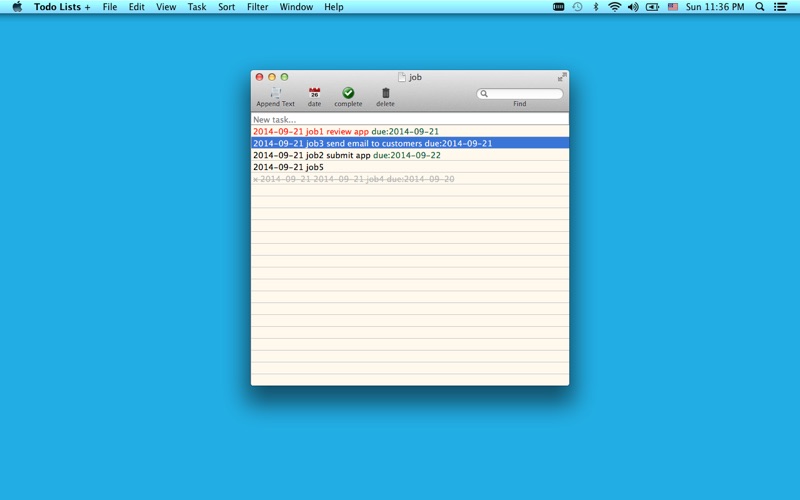Image resolution: width=800 pixels, height=500 pixels.
Task: Click the Sun 11:36 PM clock
Action: tap(715, 7)
